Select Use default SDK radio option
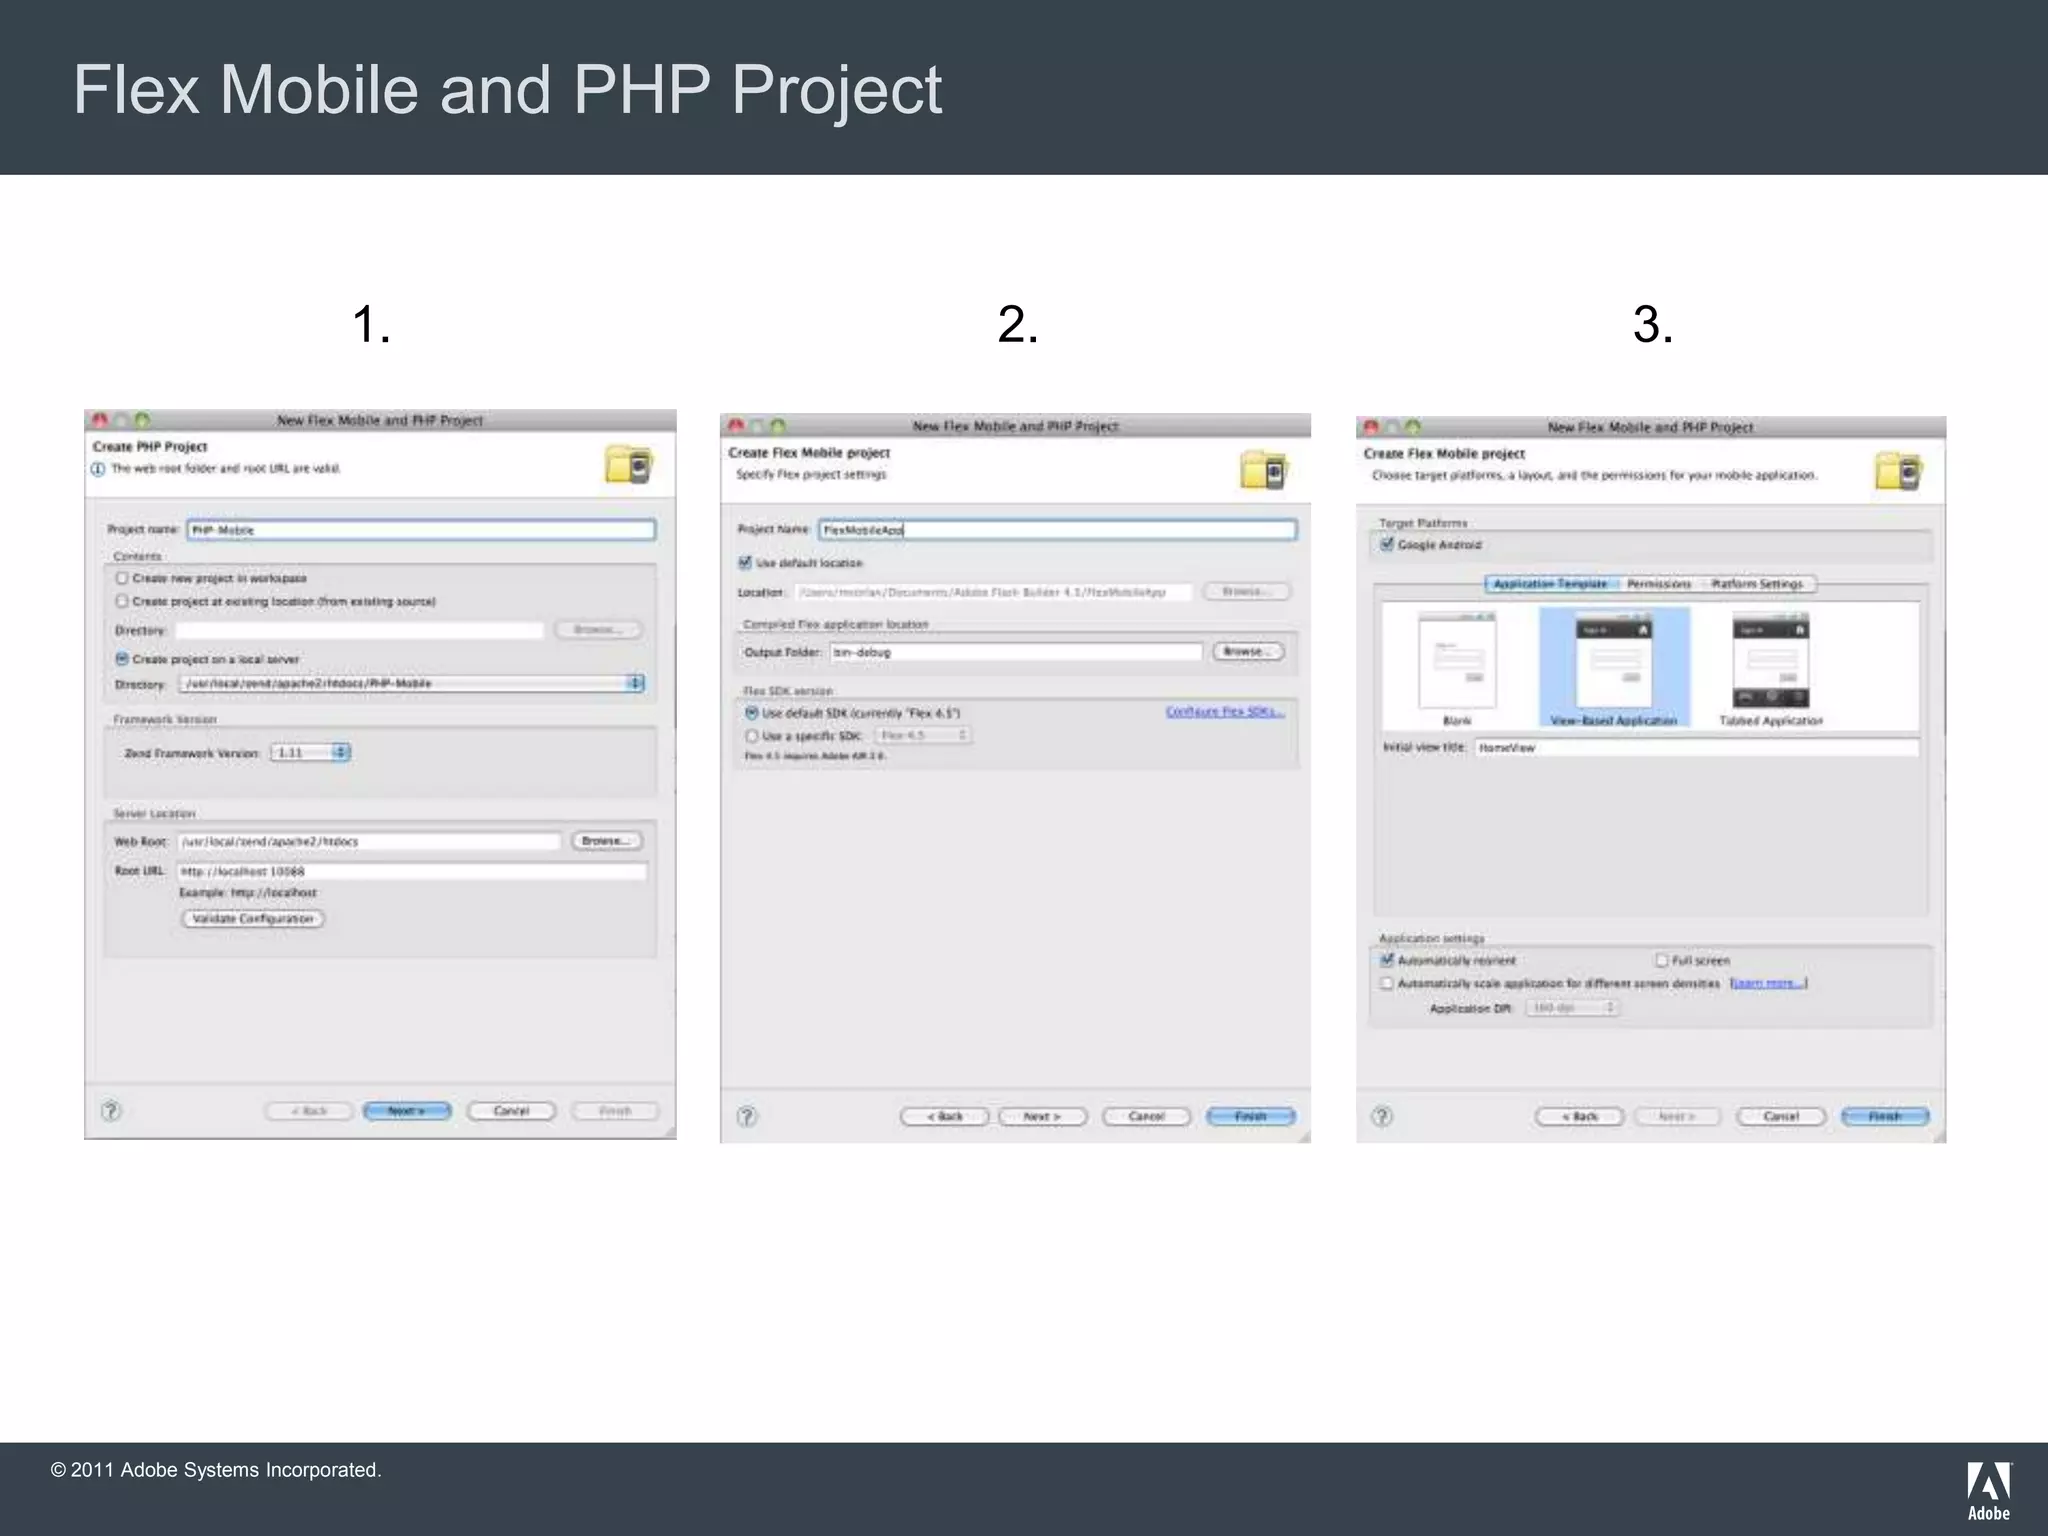This screenshot has width=2048, height=1536. (752, 713)
